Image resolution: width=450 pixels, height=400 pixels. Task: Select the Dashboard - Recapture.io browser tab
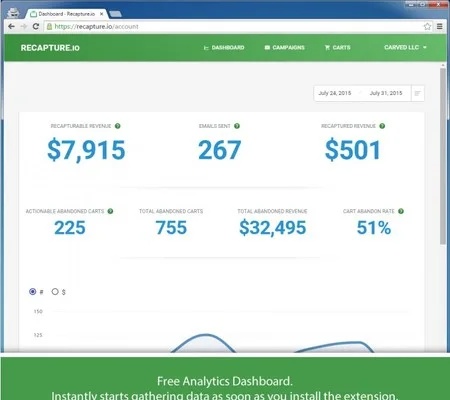(67, 14)
